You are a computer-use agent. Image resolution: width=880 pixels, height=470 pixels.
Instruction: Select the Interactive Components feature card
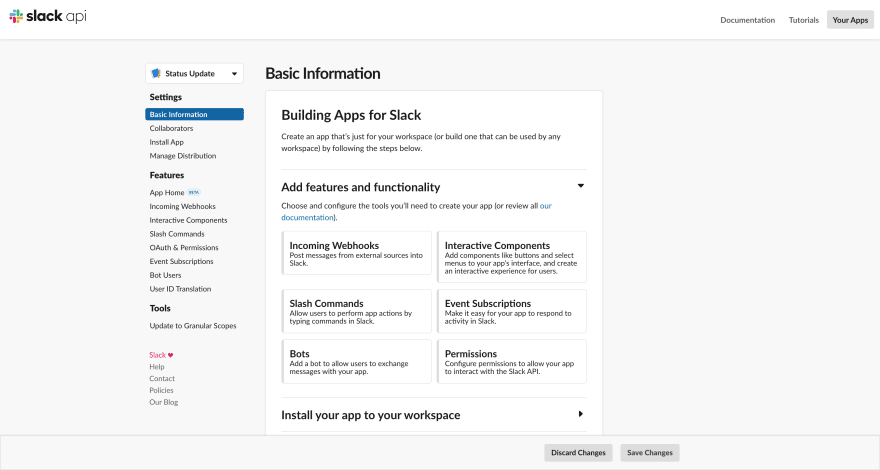[x=511, y=257]
